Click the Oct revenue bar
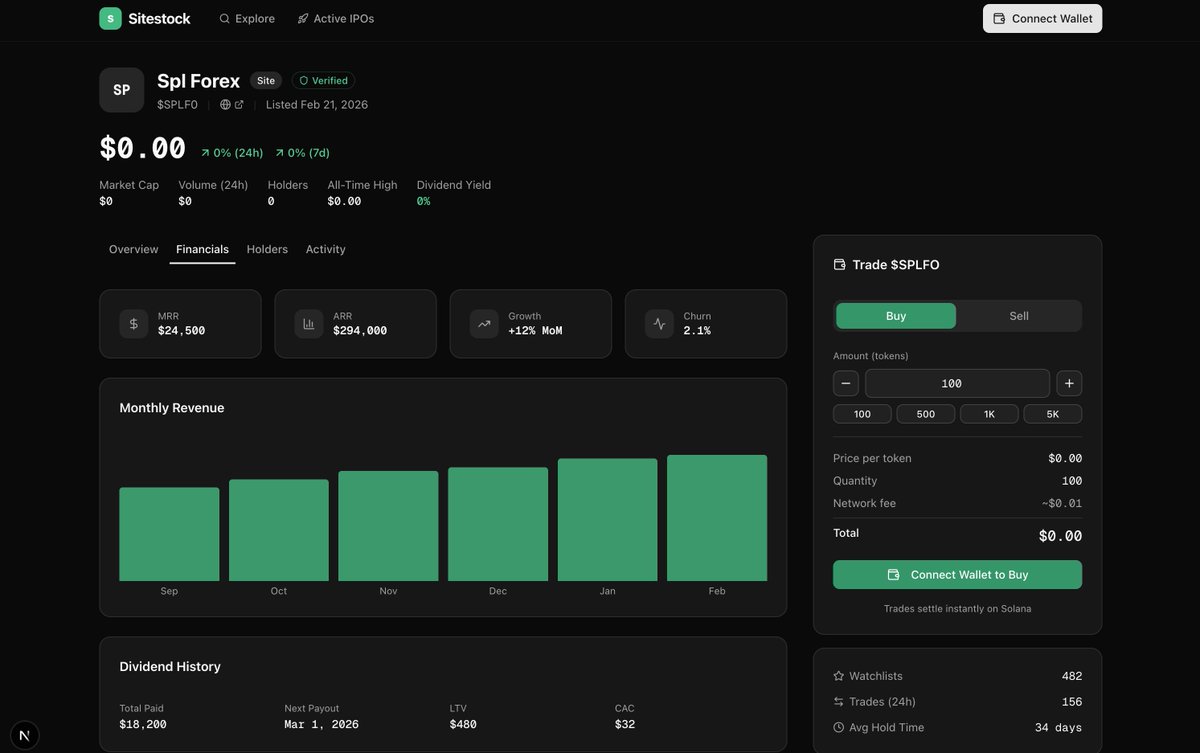Viewport: 1200px width, 753px height. [279, 530]
